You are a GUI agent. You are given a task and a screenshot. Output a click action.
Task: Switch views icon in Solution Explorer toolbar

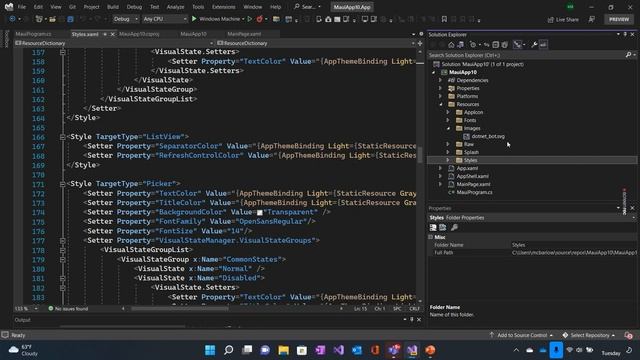pyautogui.click(x=460, y=45)
